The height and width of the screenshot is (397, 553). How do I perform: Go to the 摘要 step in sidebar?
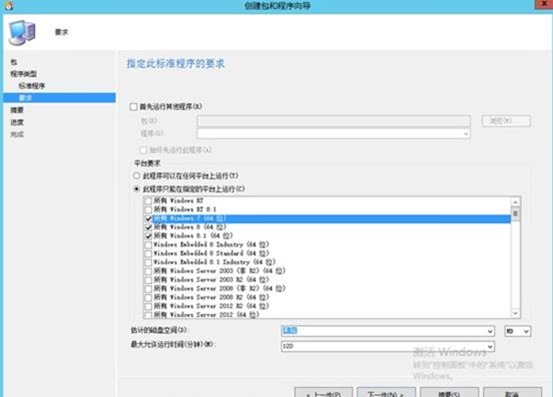(x=17, y=110)
